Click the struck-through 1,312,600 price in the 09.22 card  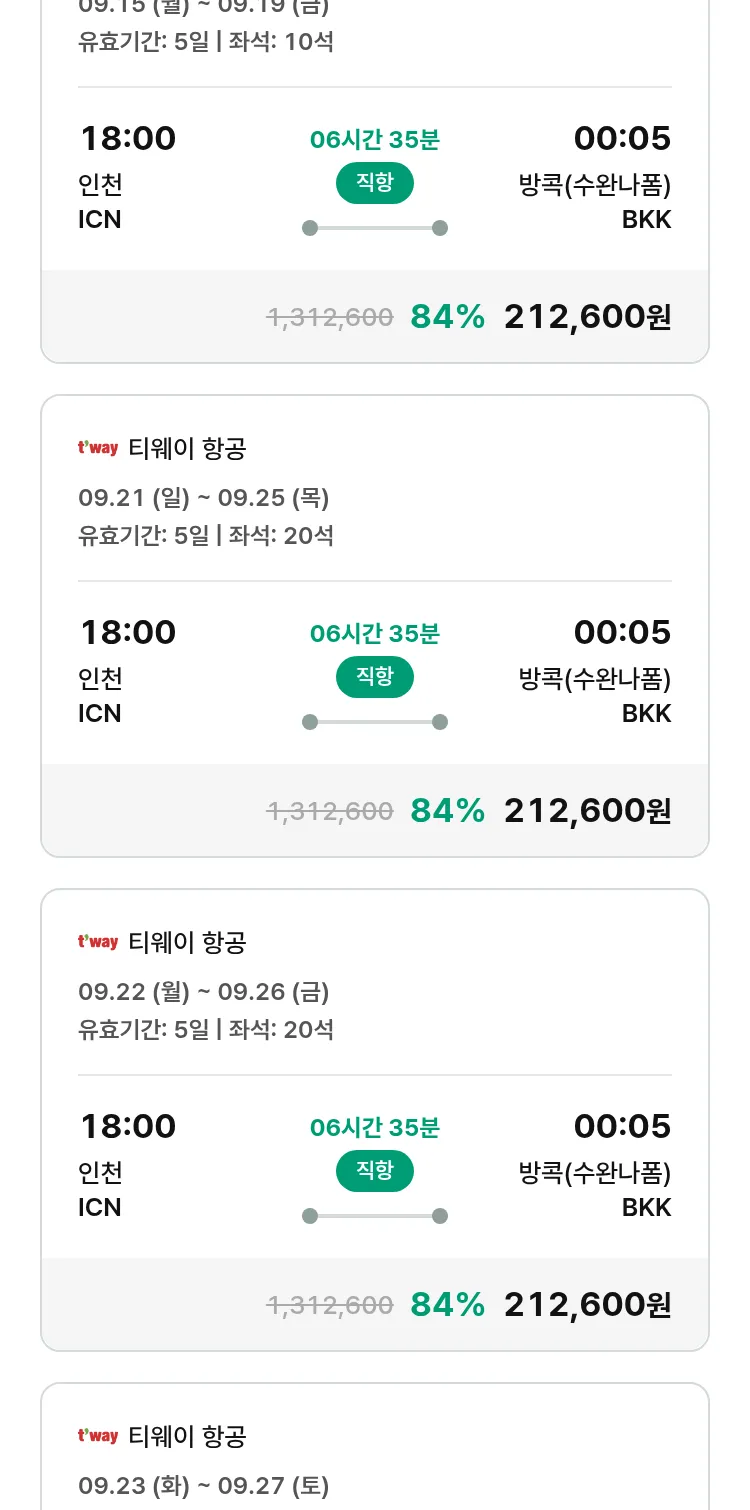(329, 1305)
